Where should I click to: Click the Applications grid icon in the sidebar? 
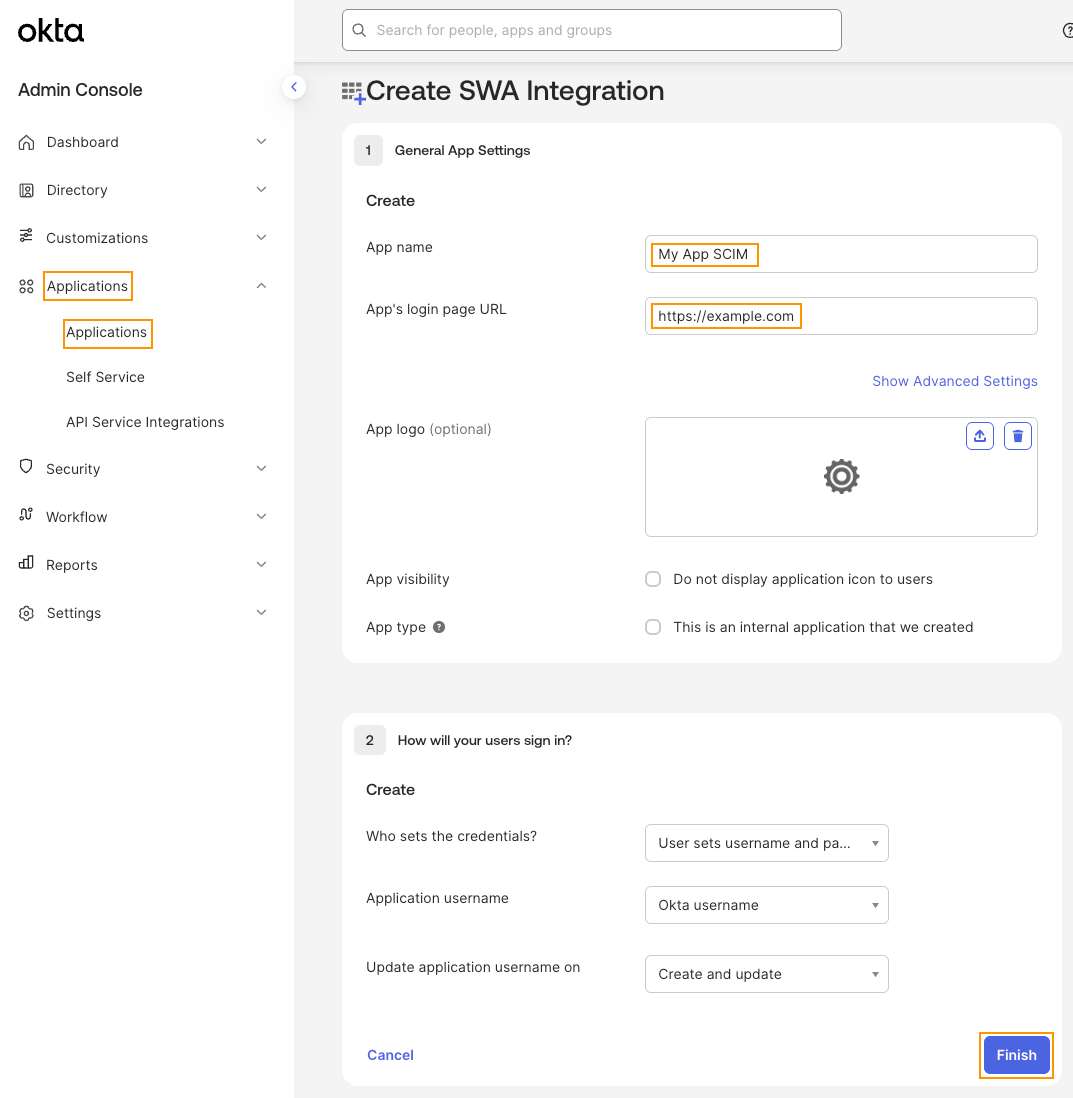pyautogui.click(x=27, y=286)
